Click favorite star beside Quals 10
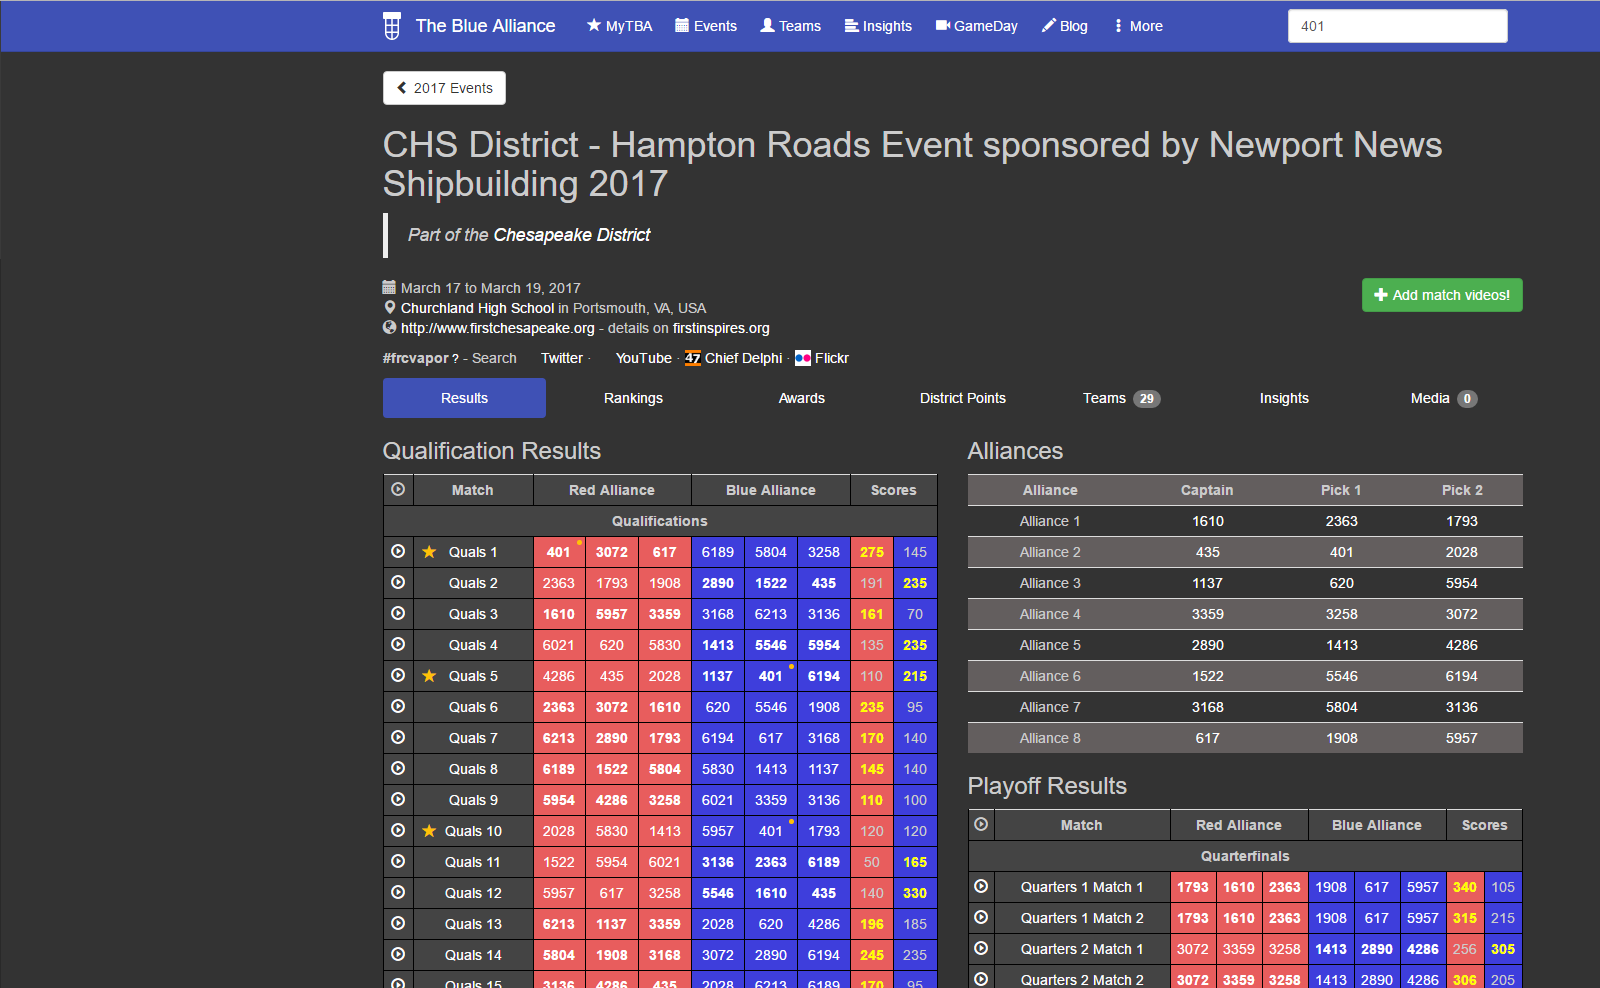This screenshot has width=1600, height=988. [x=429, y=831]
